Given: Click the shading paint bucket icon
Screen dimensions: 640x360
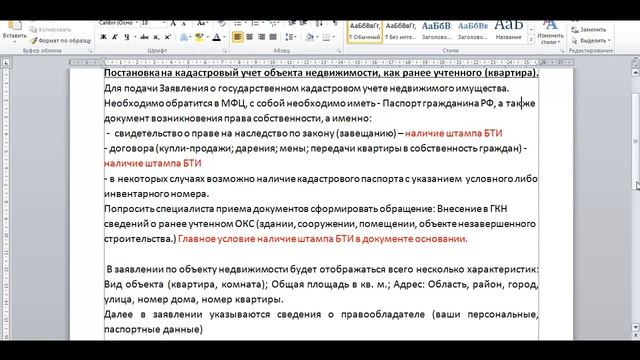Looking at the screenshot, I should click(310, 37).
